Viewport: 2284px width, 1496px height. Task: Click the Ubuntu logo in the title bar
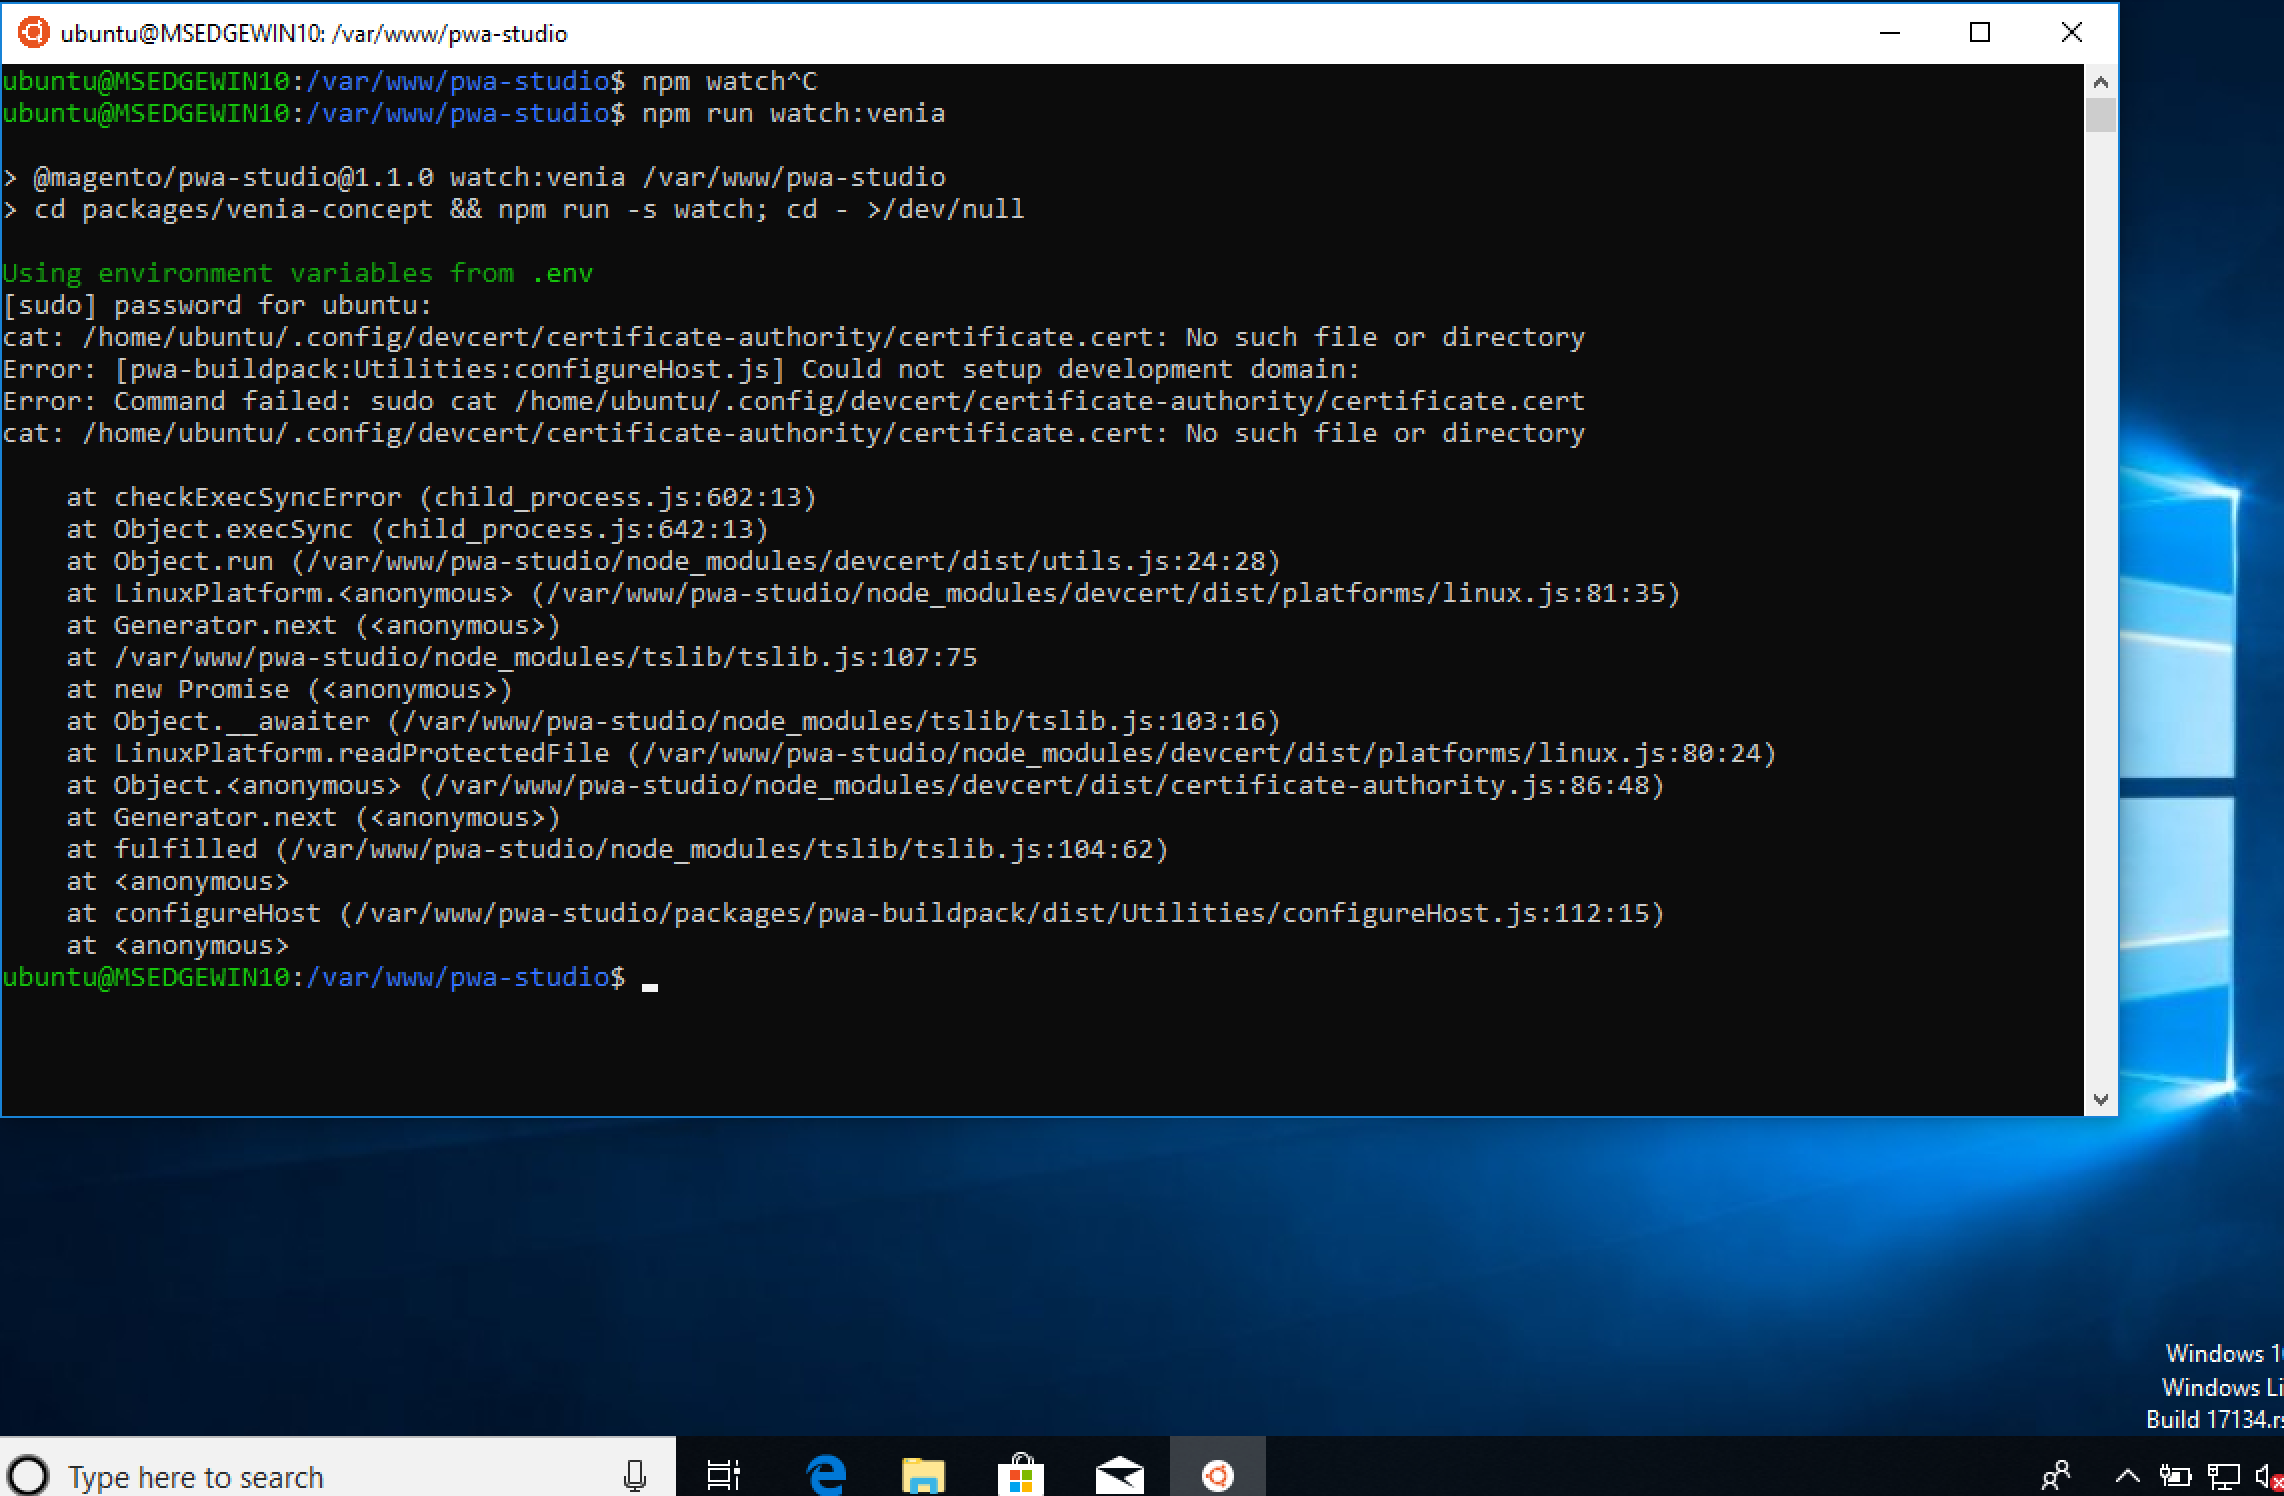click(x=32, y=32)
